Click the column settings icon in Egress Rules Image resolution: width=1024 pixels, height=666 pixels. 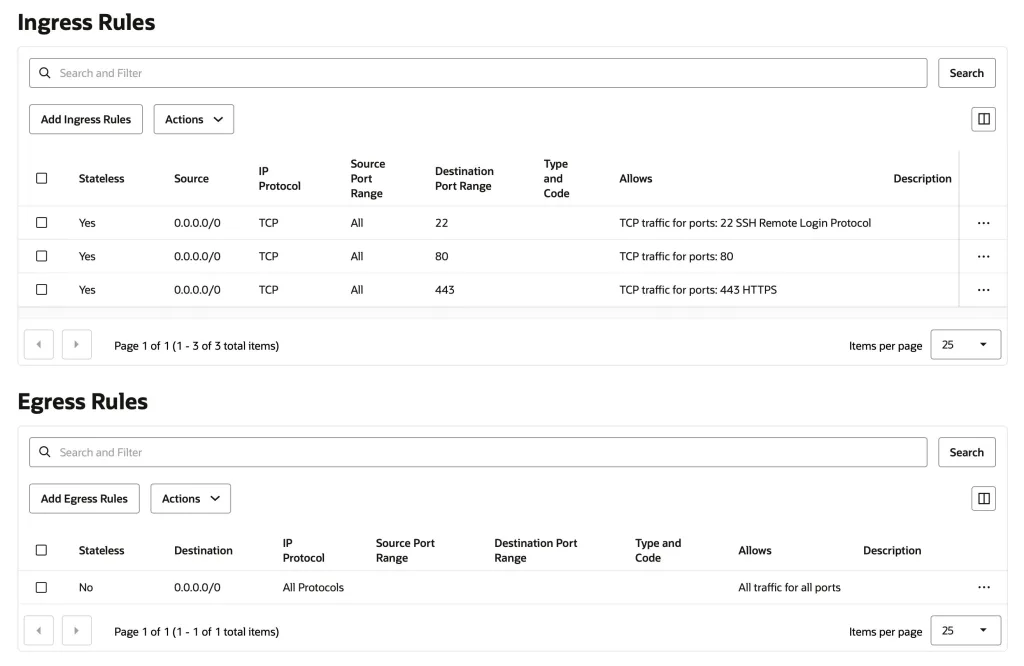983,498
